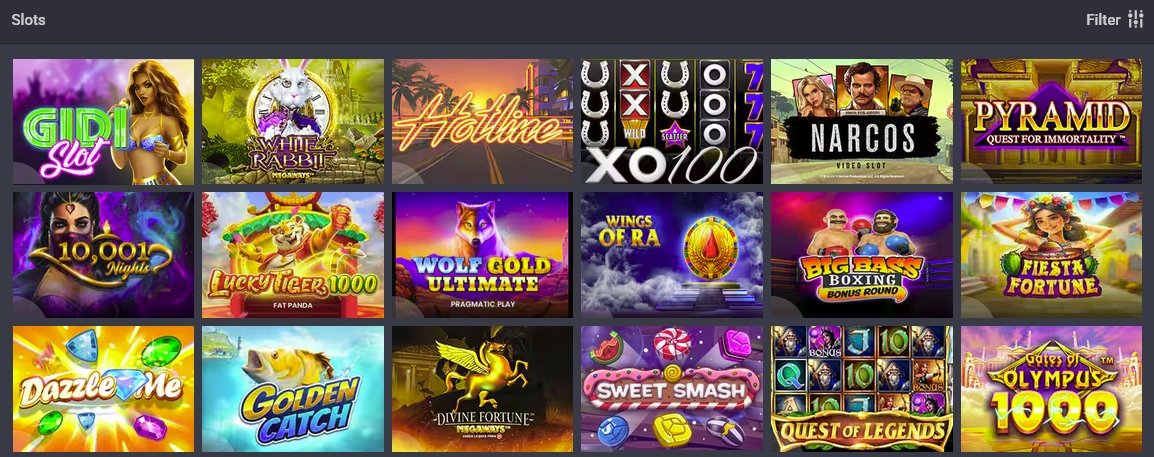Choose the Sweet Smash game
The image size is (1154, 457).
[x=672, y=389]
